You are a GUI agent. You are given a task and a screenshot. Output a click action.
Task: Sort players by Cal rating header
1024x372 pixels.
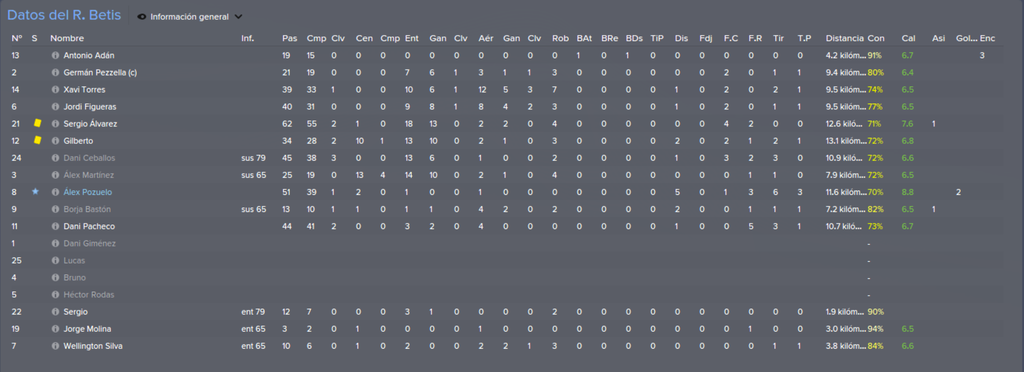[x=908, y=39]
